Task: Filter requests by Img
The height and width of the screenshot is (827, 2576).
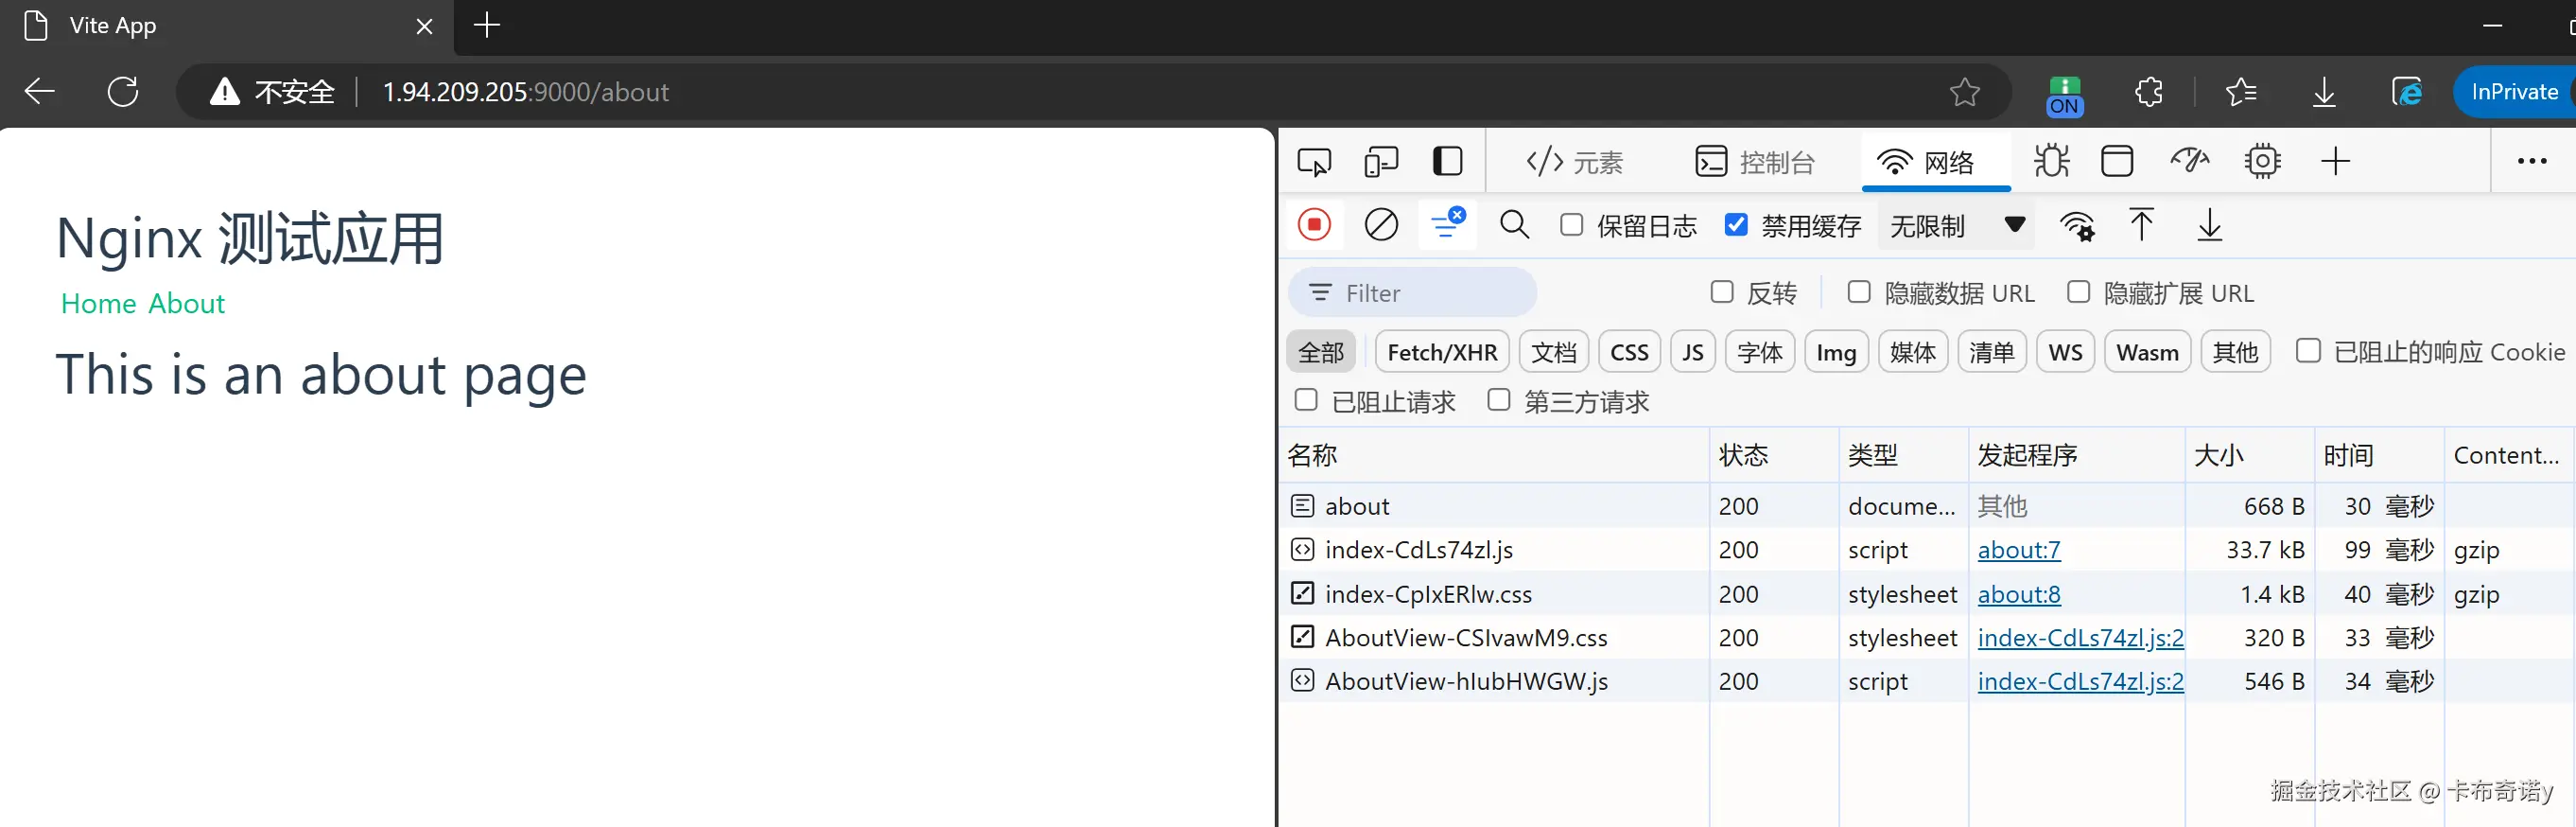Action: (1836, 352)
